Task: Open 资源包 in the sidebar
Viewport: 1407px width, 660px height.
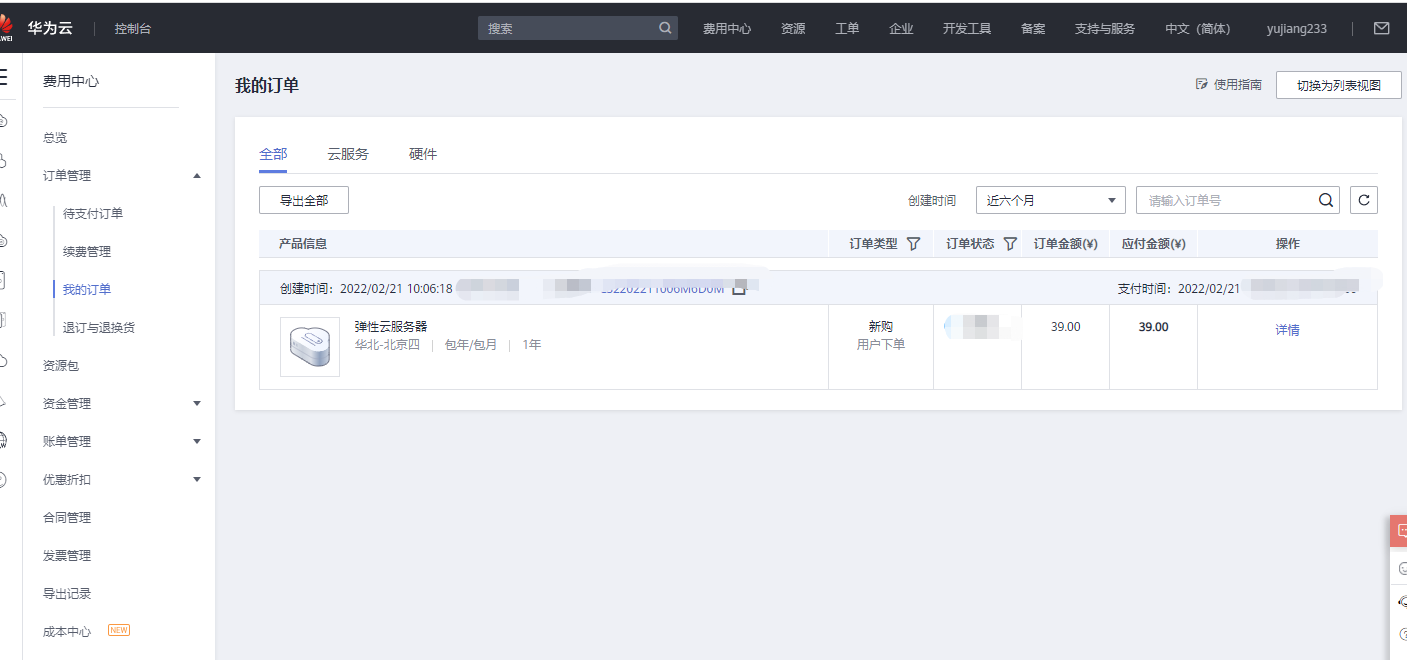Action: point(60,366)
